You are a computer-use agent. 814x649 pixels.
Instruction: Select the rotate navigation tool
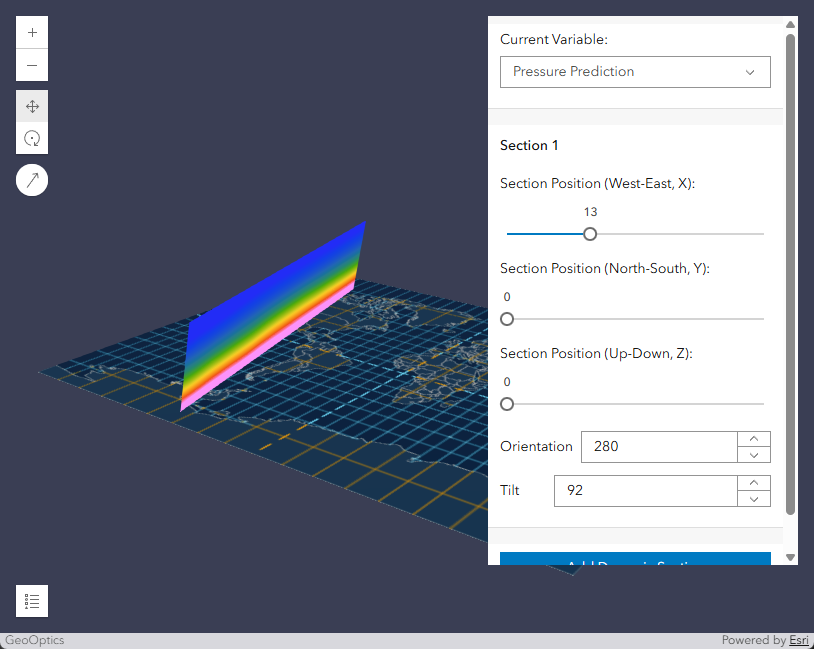(x=32, y=138)
